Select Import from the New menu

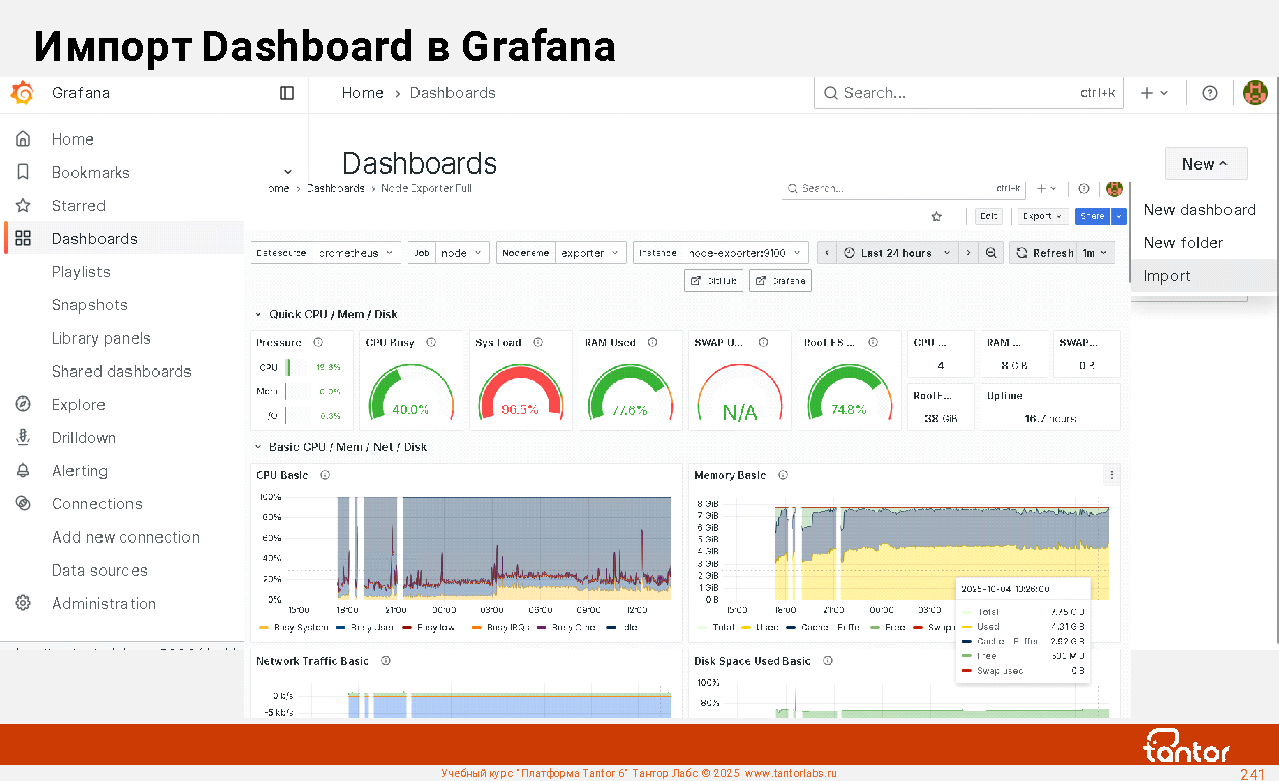[1167, 276]
